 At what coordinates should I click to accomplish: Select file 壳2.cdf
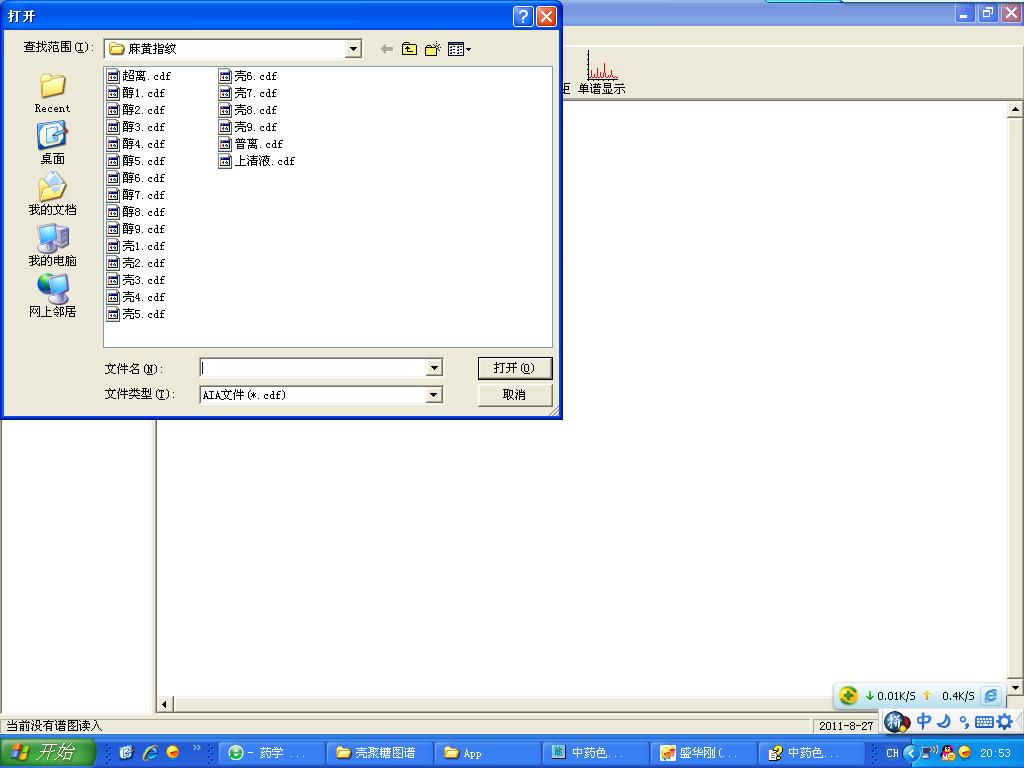click(x=136, y=263)
